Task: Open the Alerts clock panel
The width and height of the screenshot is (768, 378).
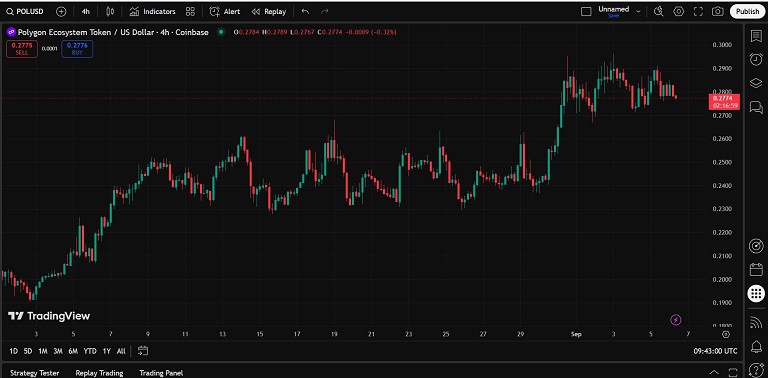Action: click(756, 59)
